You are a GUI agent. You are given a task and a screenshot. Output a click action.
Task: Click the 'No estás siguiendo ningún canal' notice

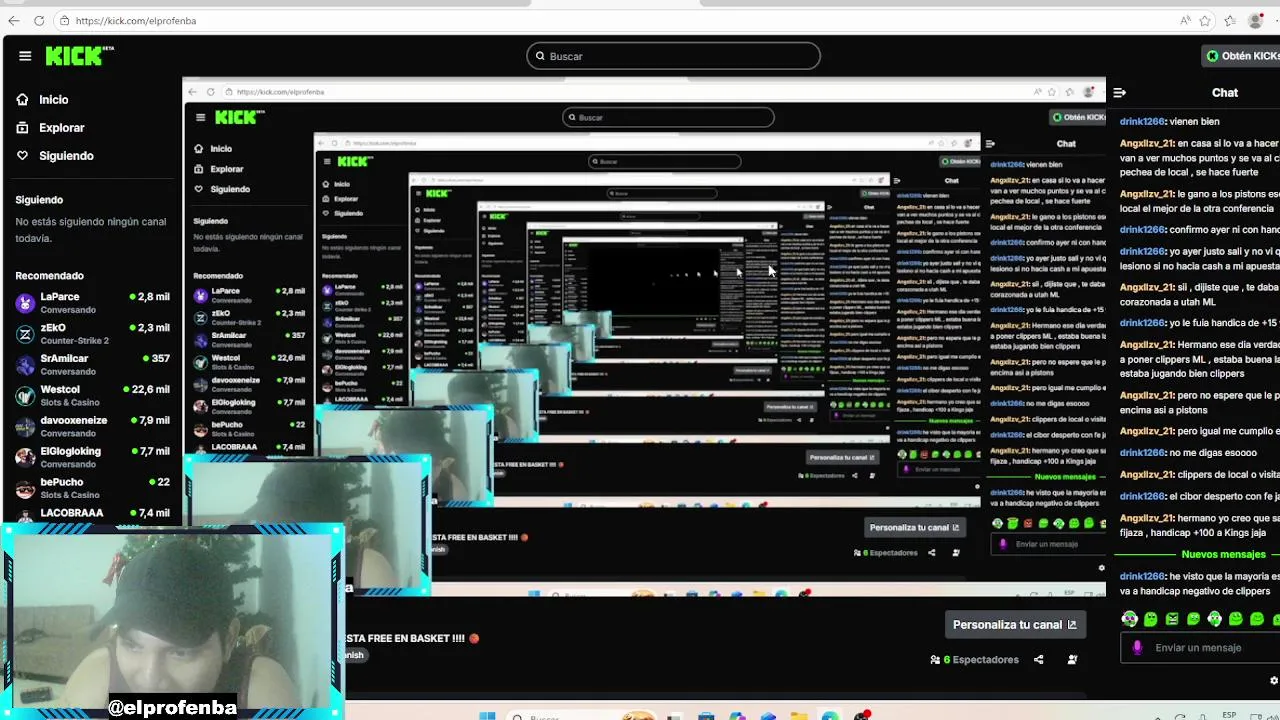91,230
